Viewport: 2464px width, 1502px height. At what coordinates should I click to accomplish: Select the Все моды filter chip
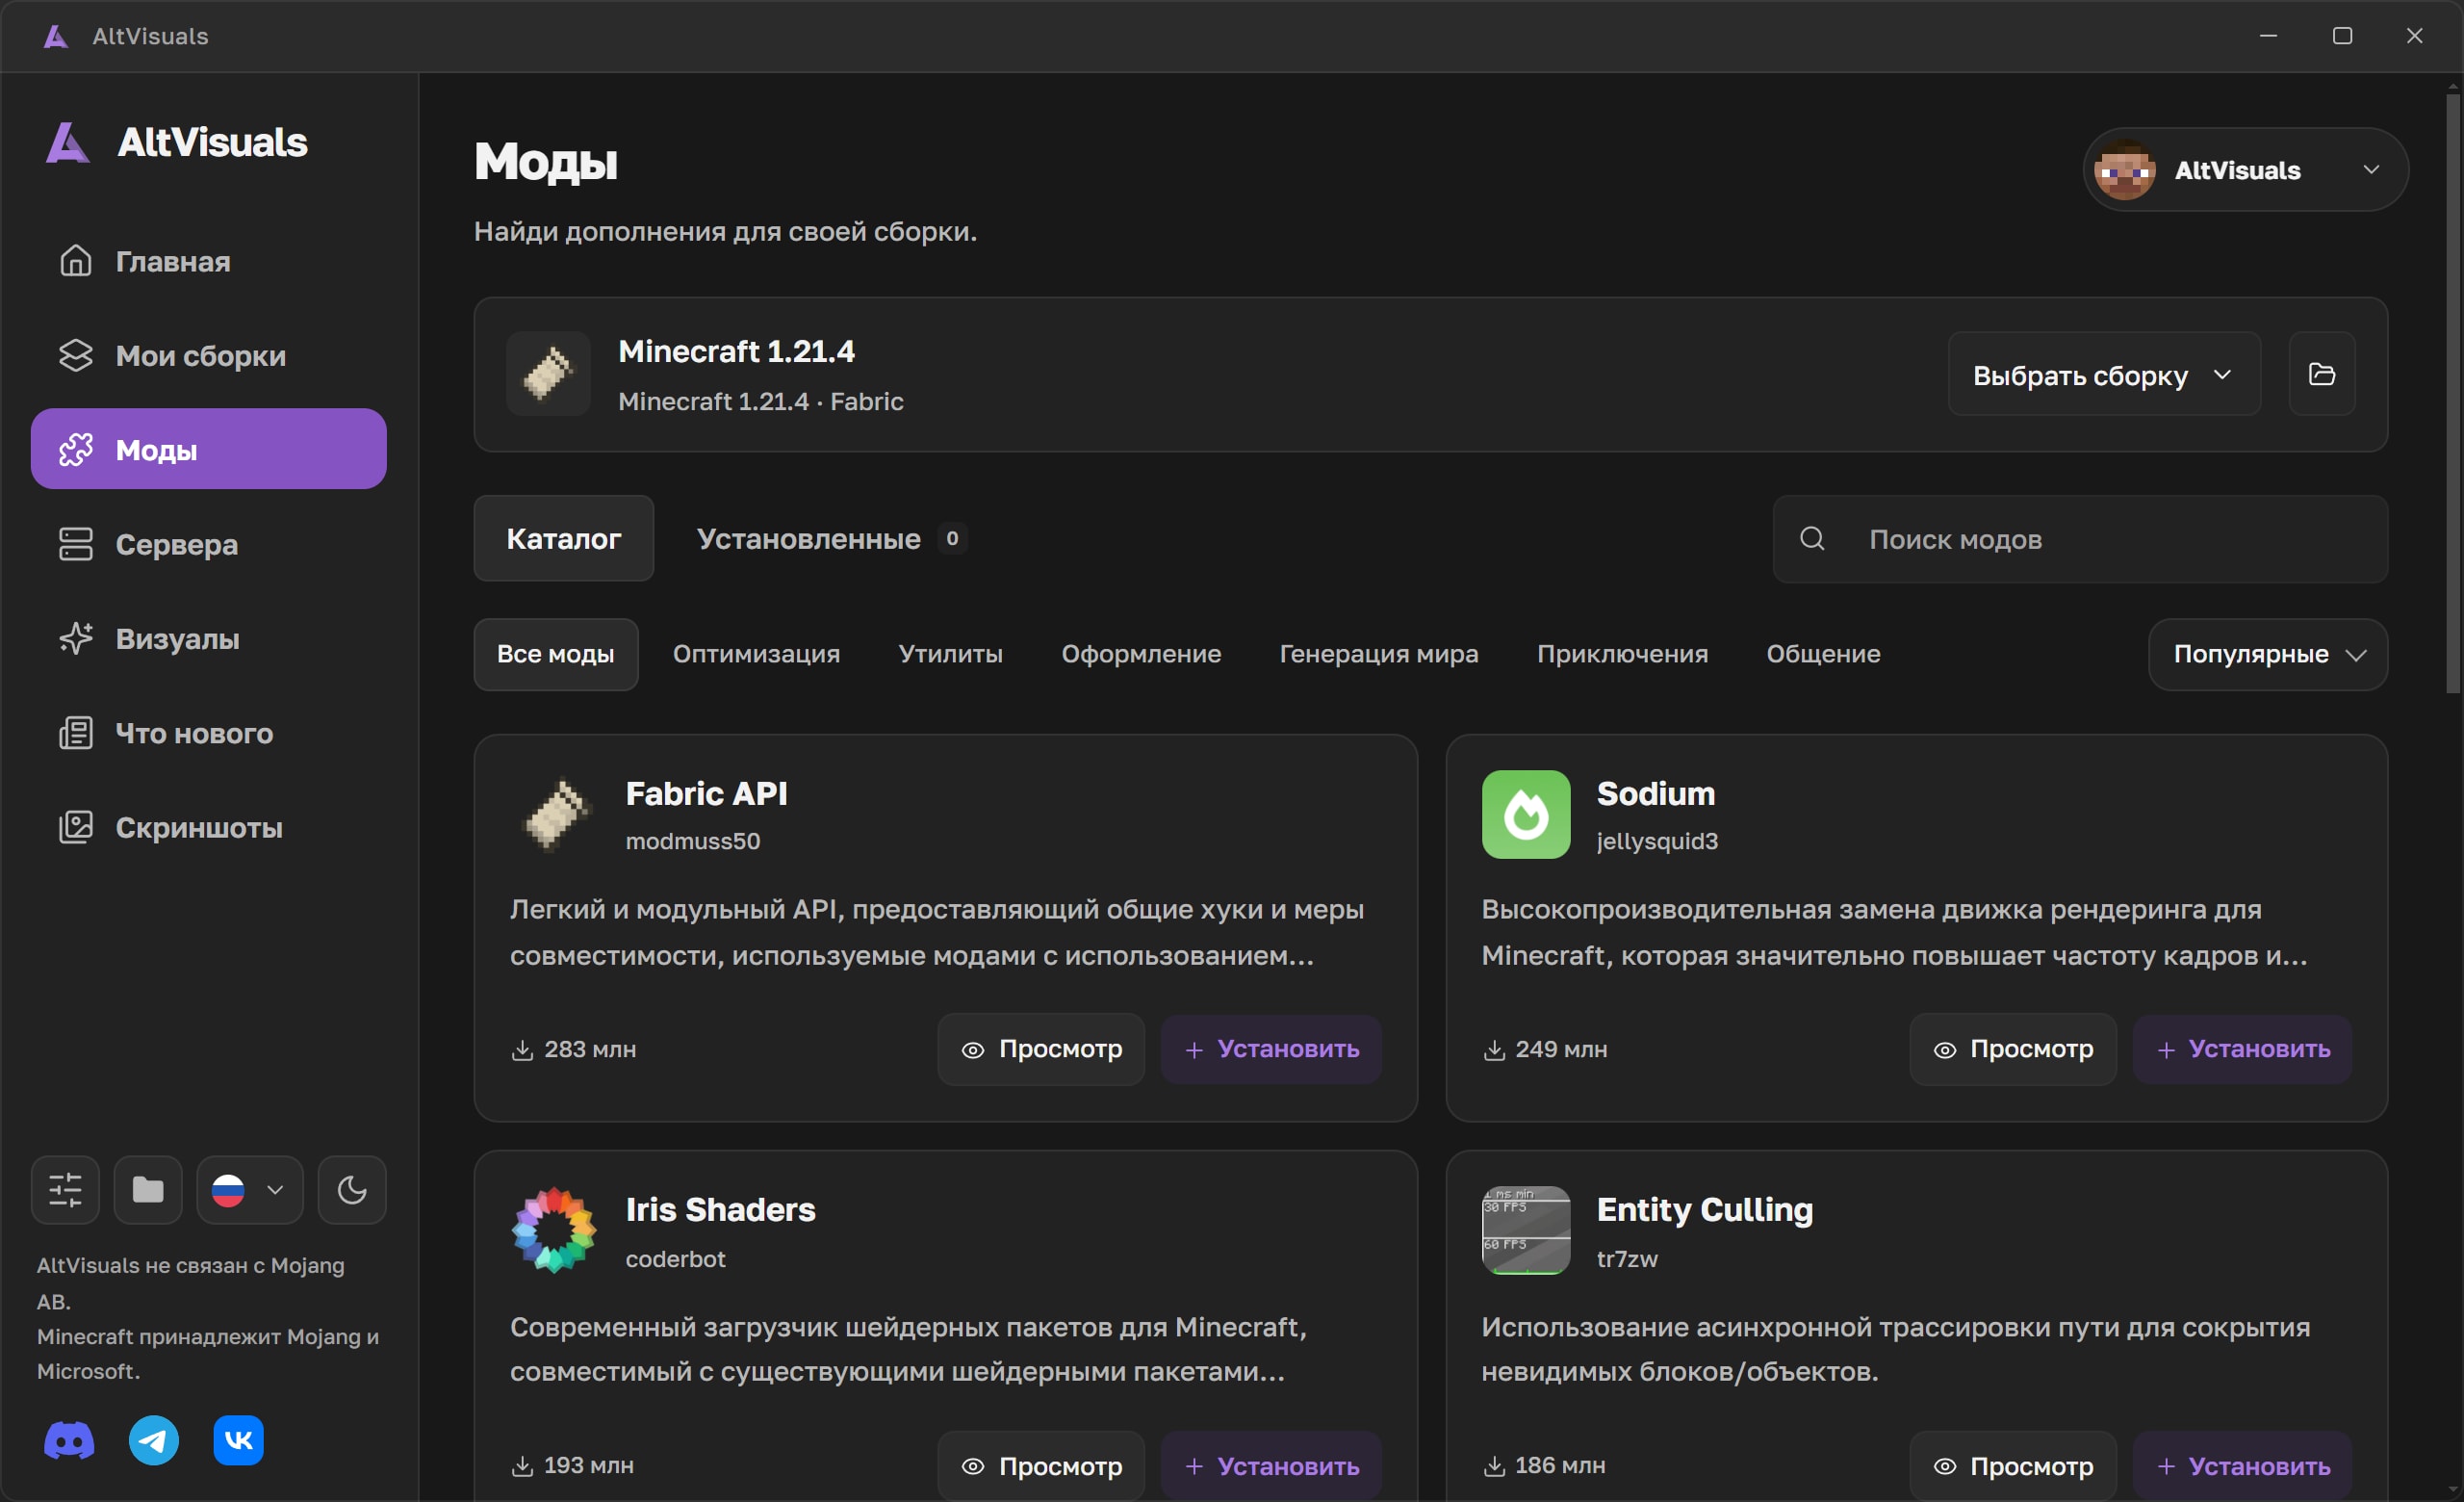[x=556, y=654]
